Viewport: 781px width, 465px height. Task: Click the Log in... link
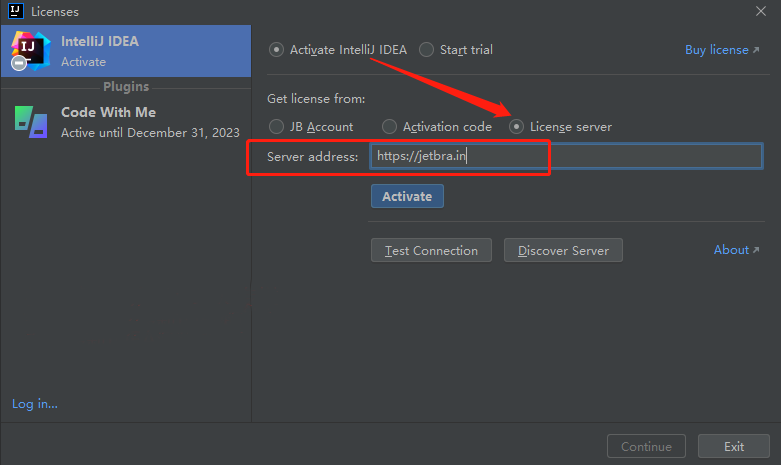click(35, 404)
